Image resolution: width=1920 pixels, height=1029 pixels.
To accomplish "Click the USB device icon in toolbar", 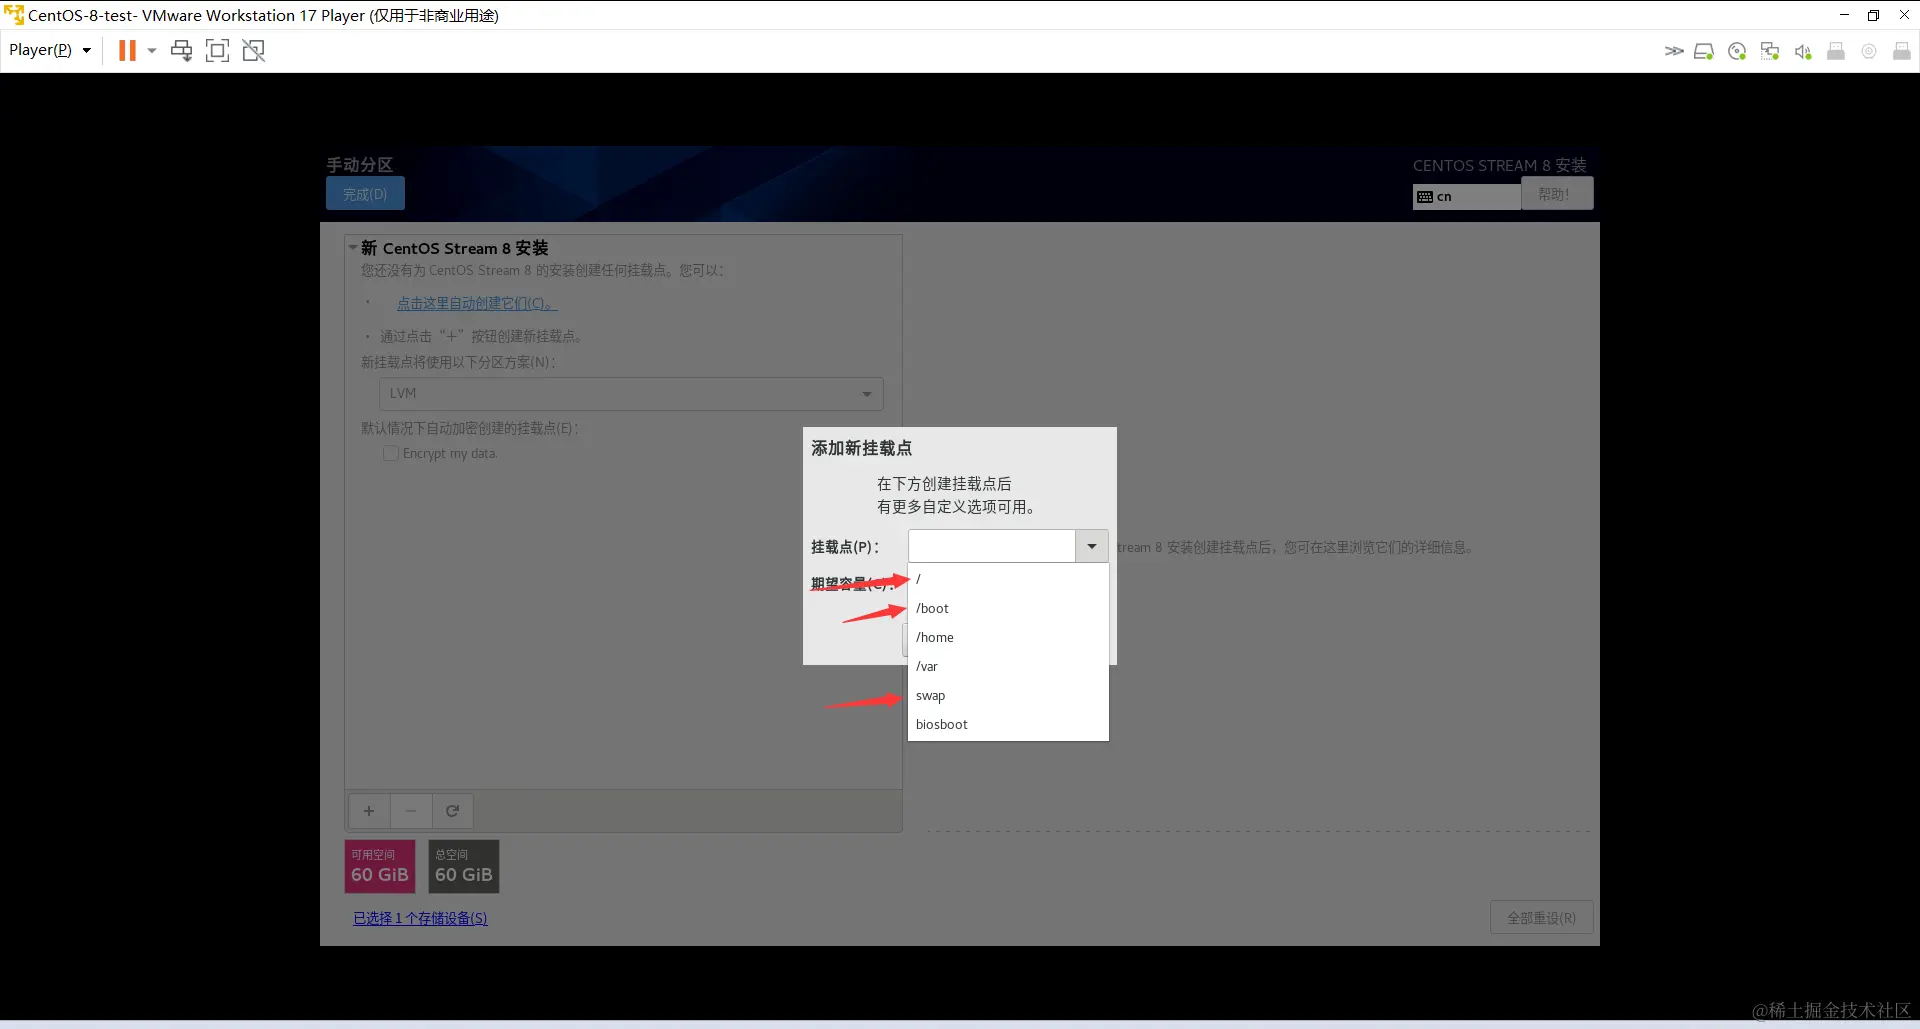I will coord(1837,50).
